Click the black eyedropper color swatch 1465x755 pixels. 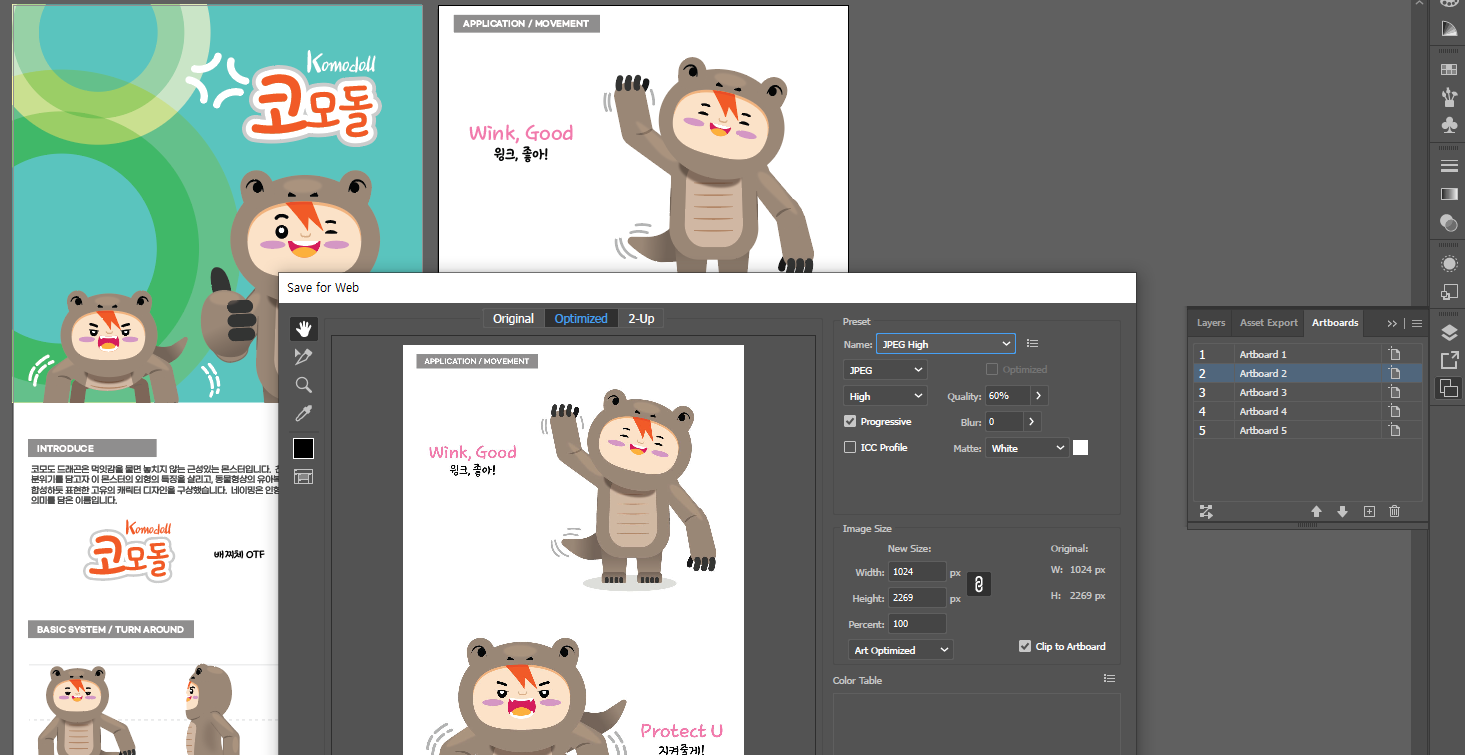tap(303, 448)
